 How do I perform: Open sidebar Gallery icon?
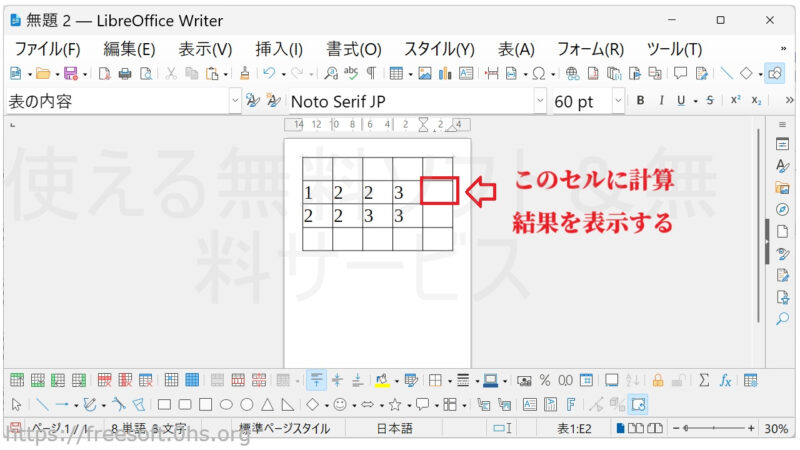[x=782, y=187]
